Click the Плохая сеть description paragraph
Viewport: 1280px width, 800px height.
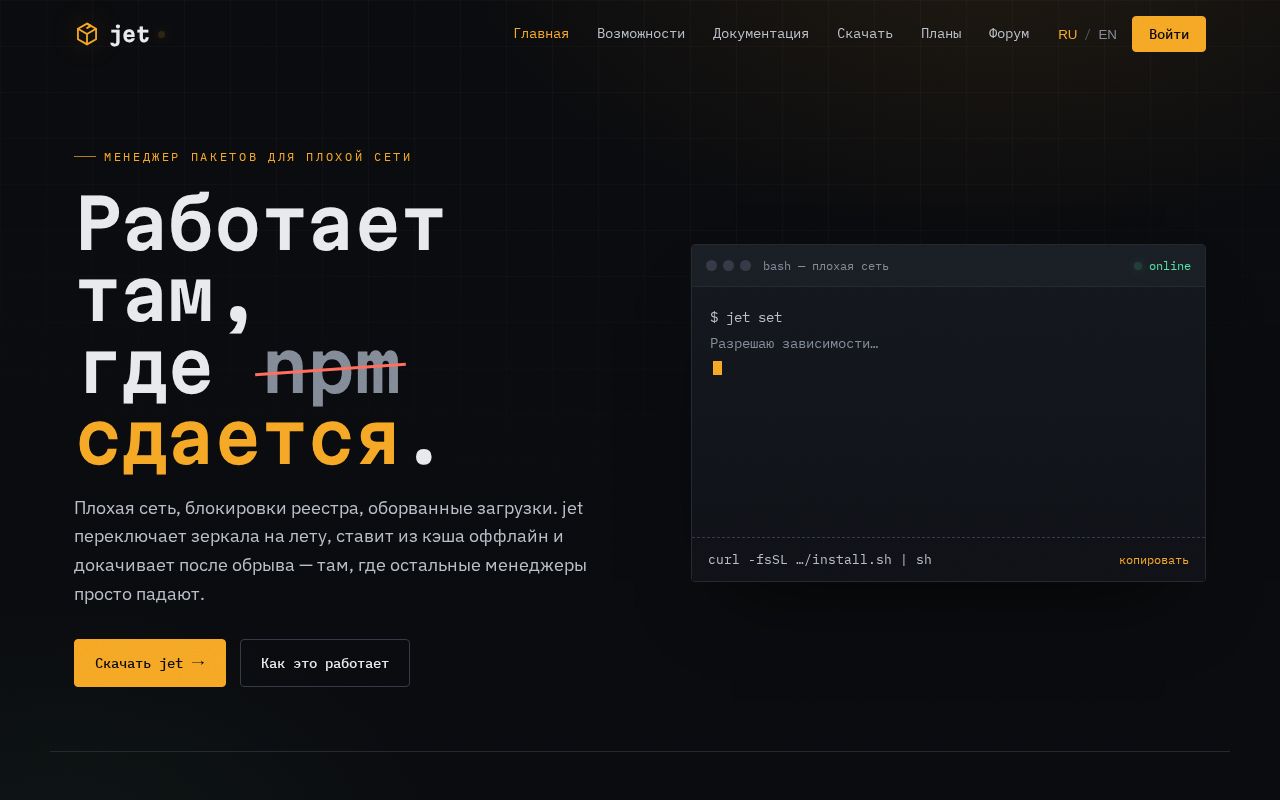click(x=330, y=551)
